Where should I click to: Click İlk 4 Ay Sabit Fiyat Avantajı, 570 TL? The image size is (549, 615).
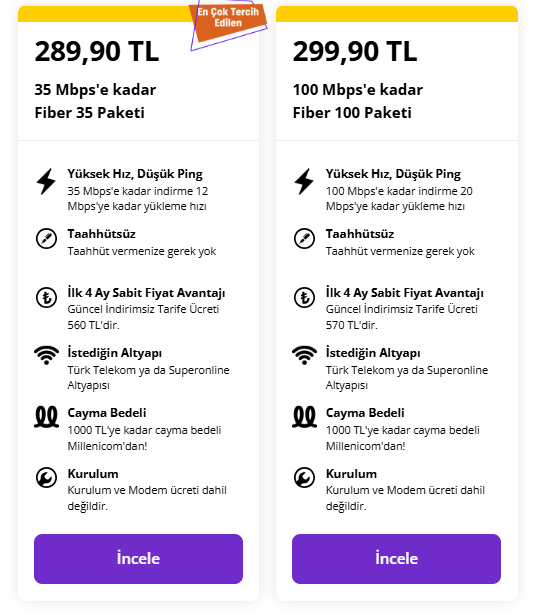coord(405,309)
